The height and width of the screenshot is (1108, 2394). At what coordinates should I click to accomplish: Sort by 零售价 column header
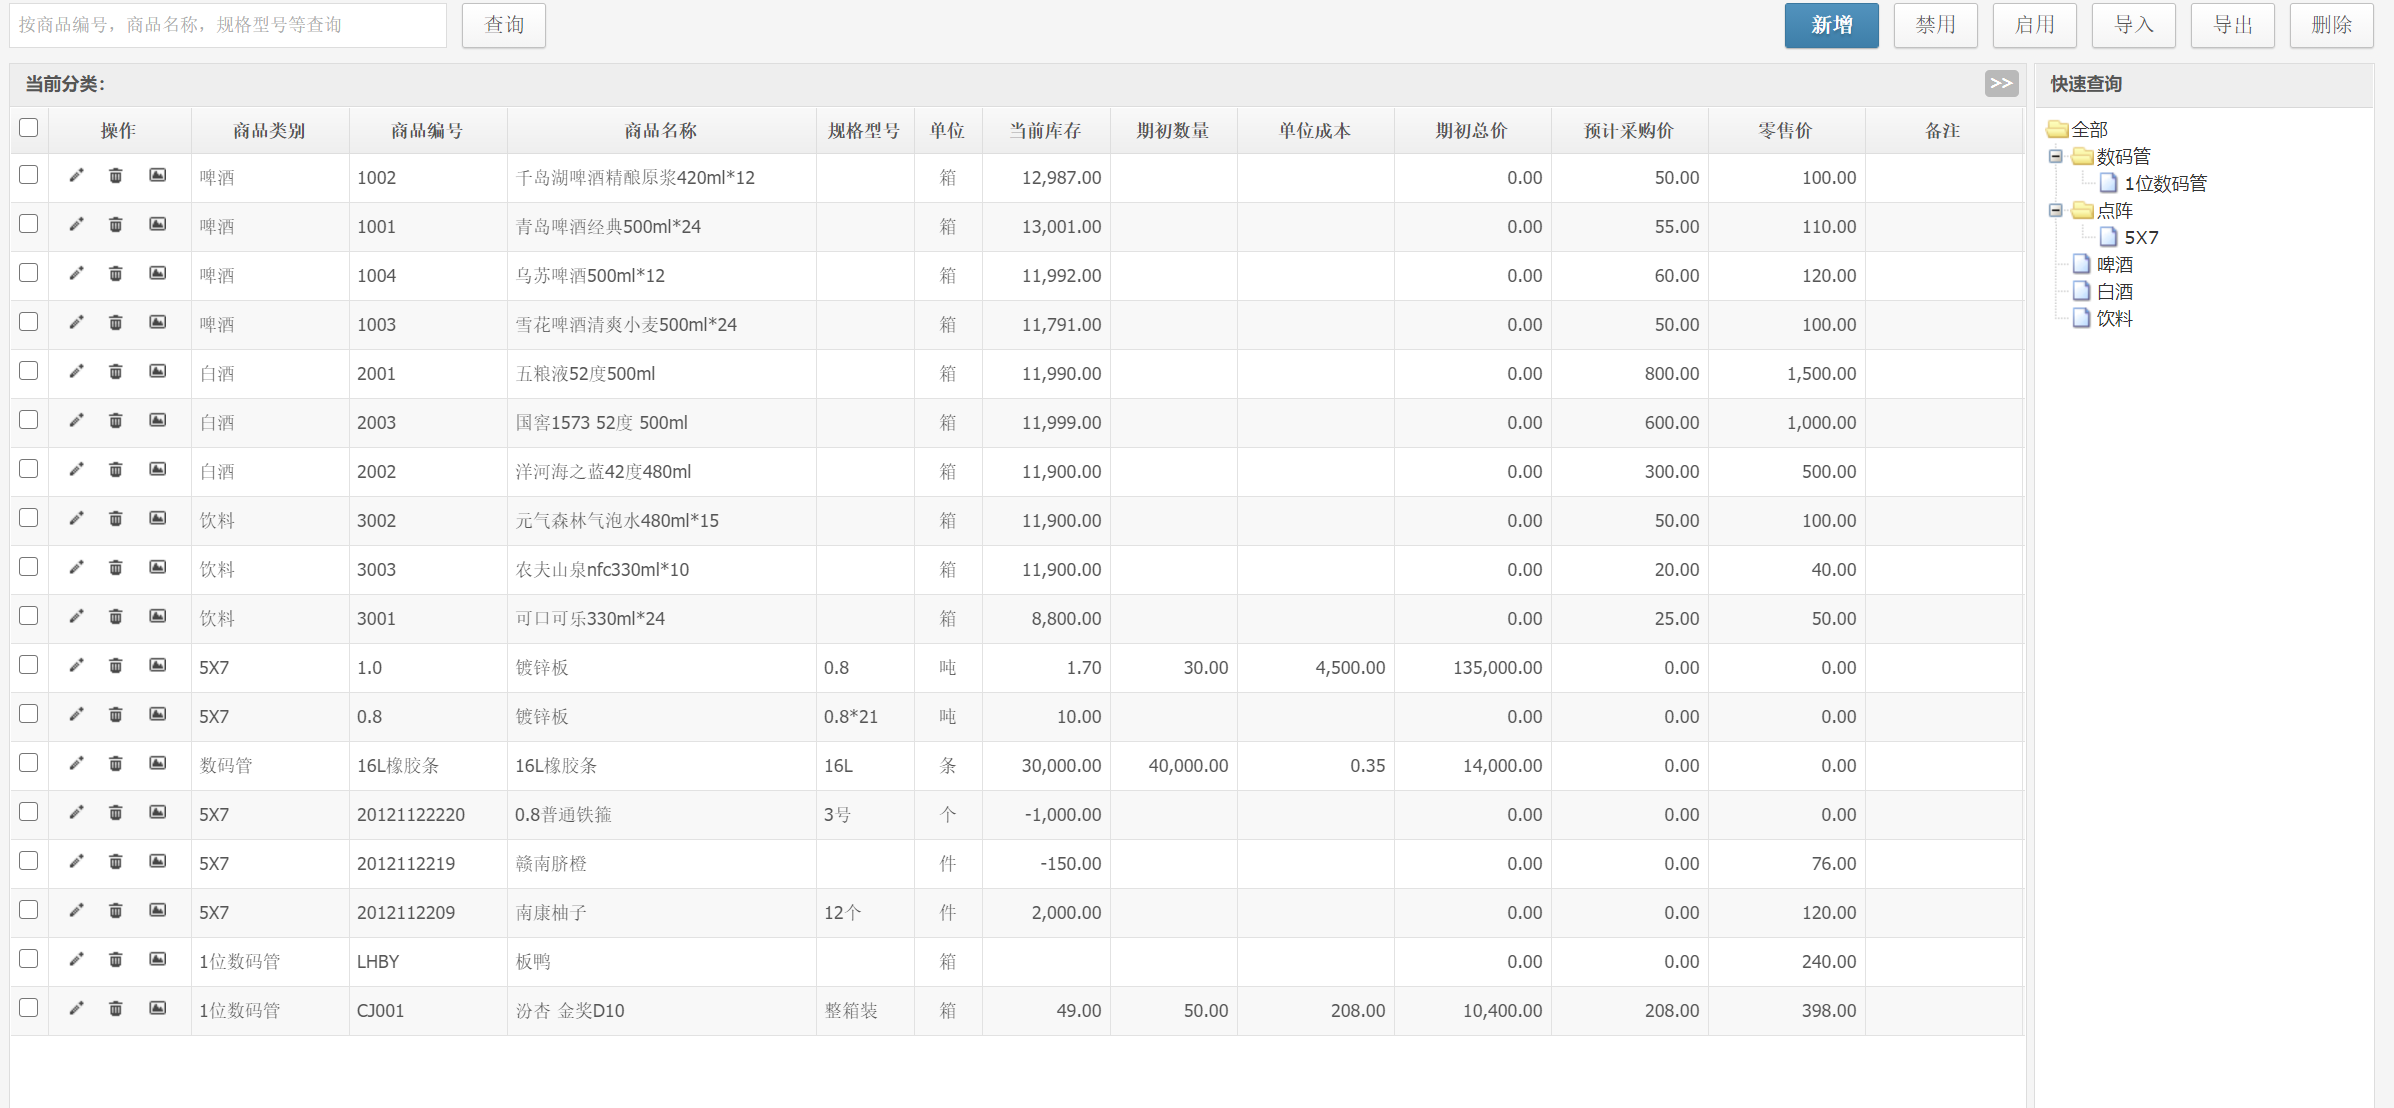[x=1786, y=130]
